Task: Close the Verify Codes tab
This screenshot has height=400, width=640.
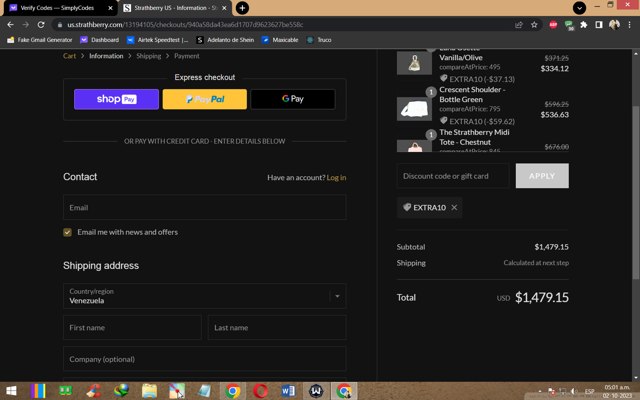Action: pos(110,8)
